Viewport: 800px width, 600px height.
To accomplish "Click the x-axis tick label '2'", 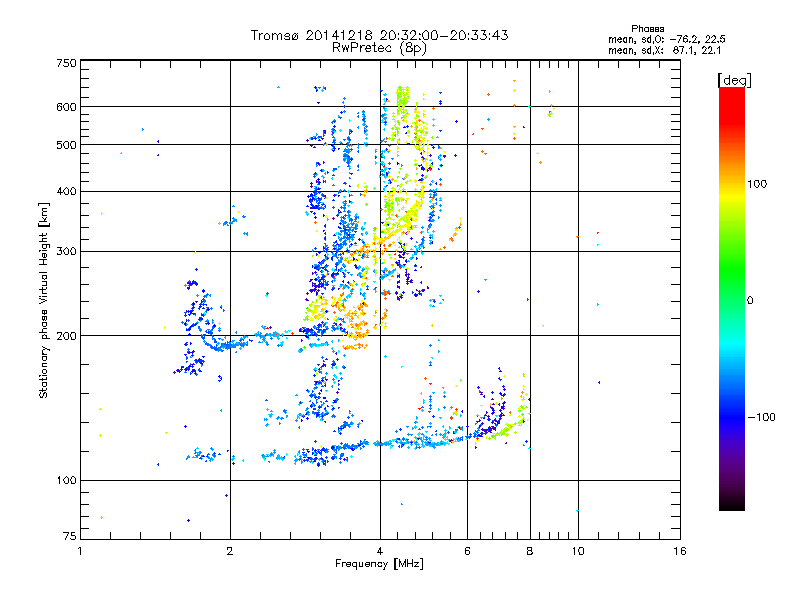I will pyautogui.click(x=230, y=551).
